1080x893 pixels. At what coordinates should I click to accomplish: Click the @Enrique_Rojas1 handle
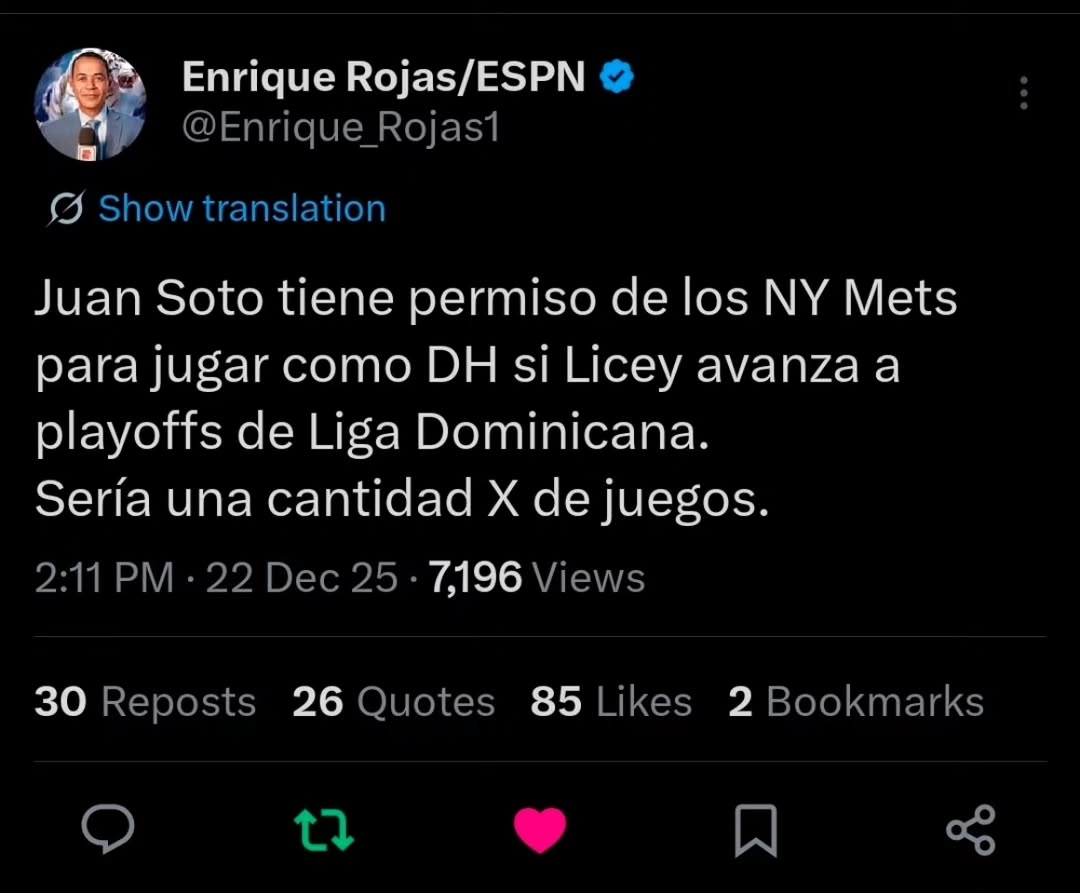[x=340, y=127]
